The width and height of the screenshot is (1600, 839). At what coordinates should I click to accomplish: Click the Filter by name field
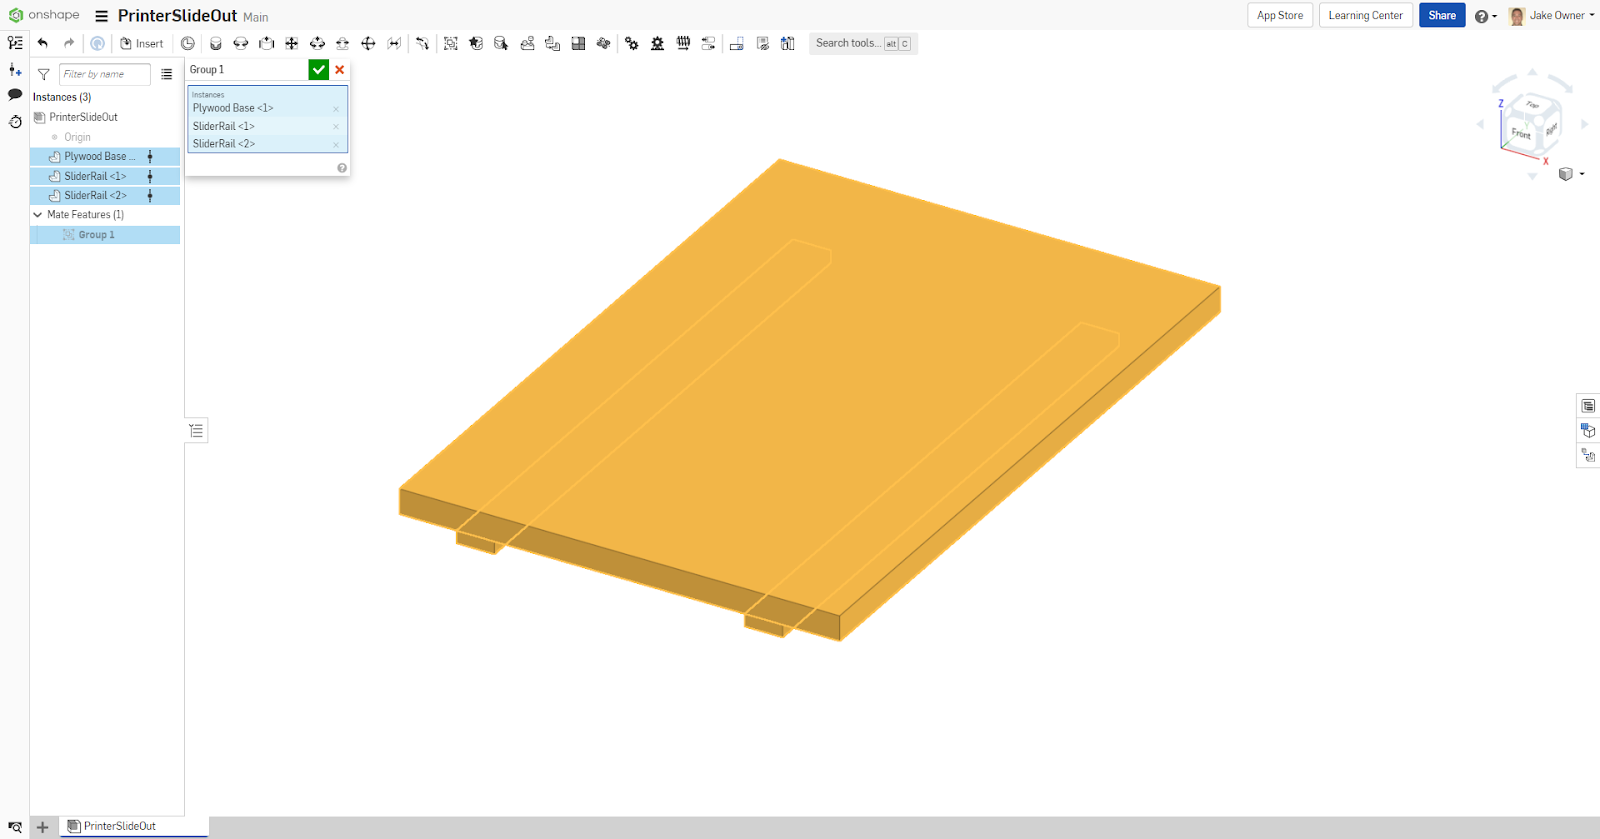click(x=104, y=74)
